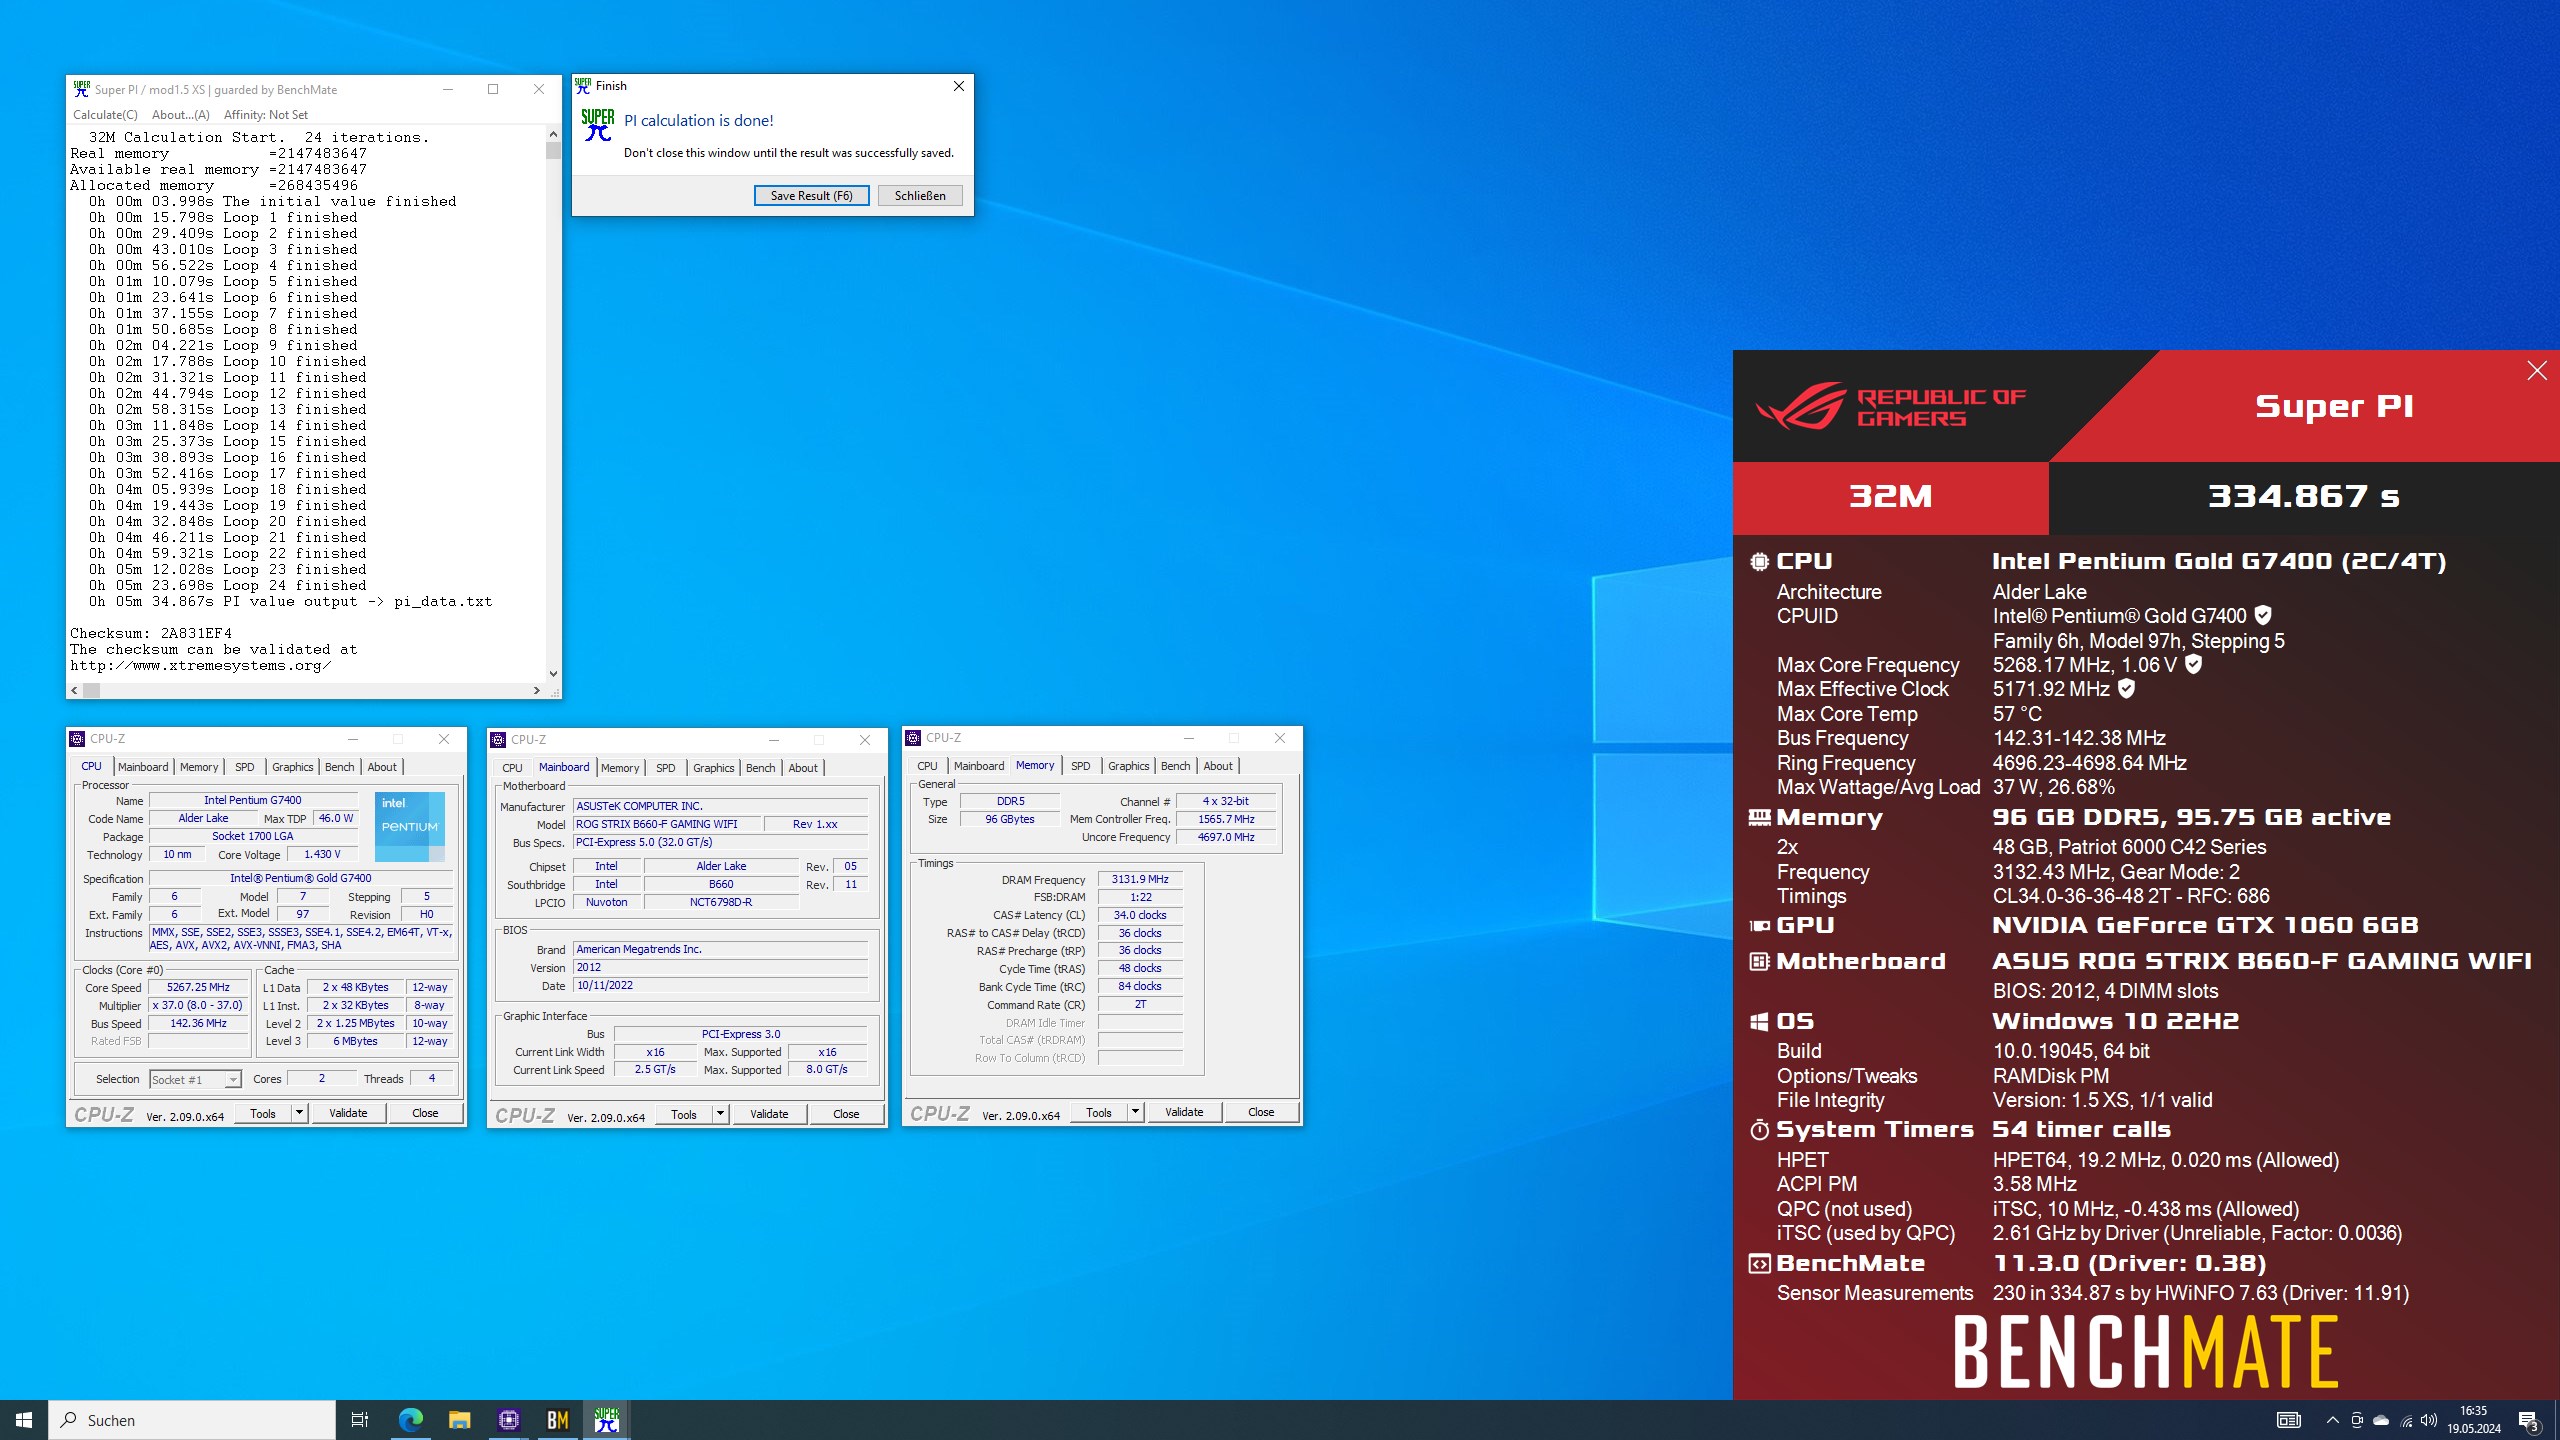Click the System Timers clock icon
2560x1440 pixels.
tap(1759, 1130)
